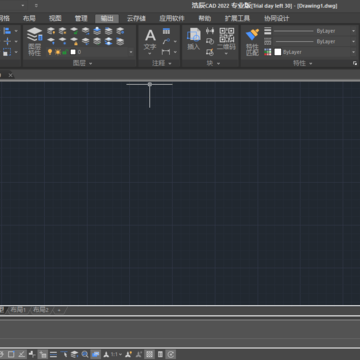Viewport: 360px width, 360px height.
Task: Click the lineweight icon in 特性 panel
Action: (268, 31)
